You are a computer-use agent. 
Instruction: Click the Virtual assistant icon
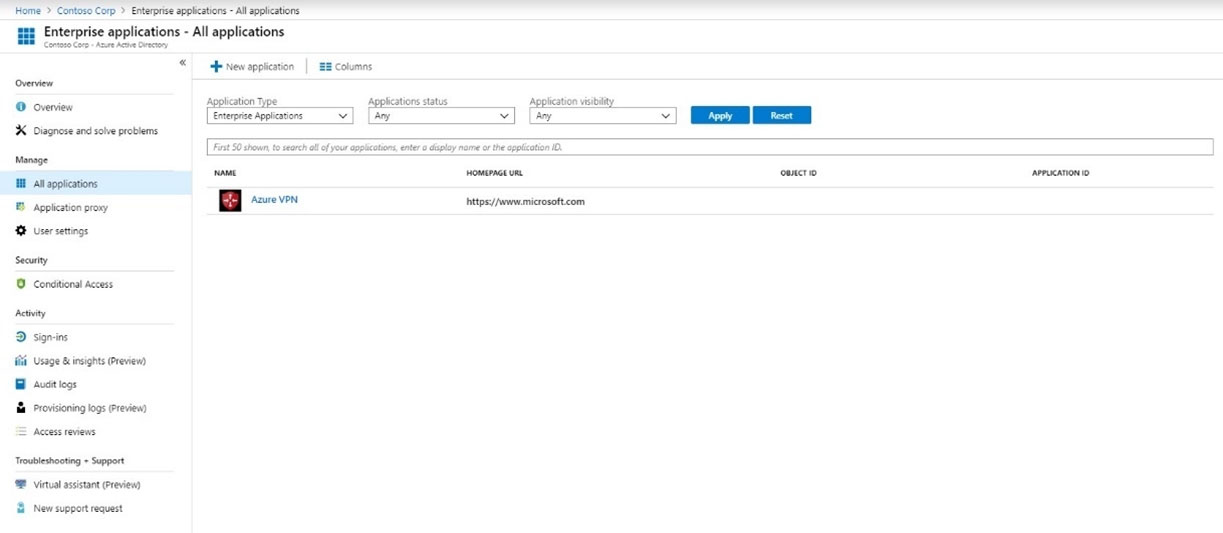(x=21, y=485)
